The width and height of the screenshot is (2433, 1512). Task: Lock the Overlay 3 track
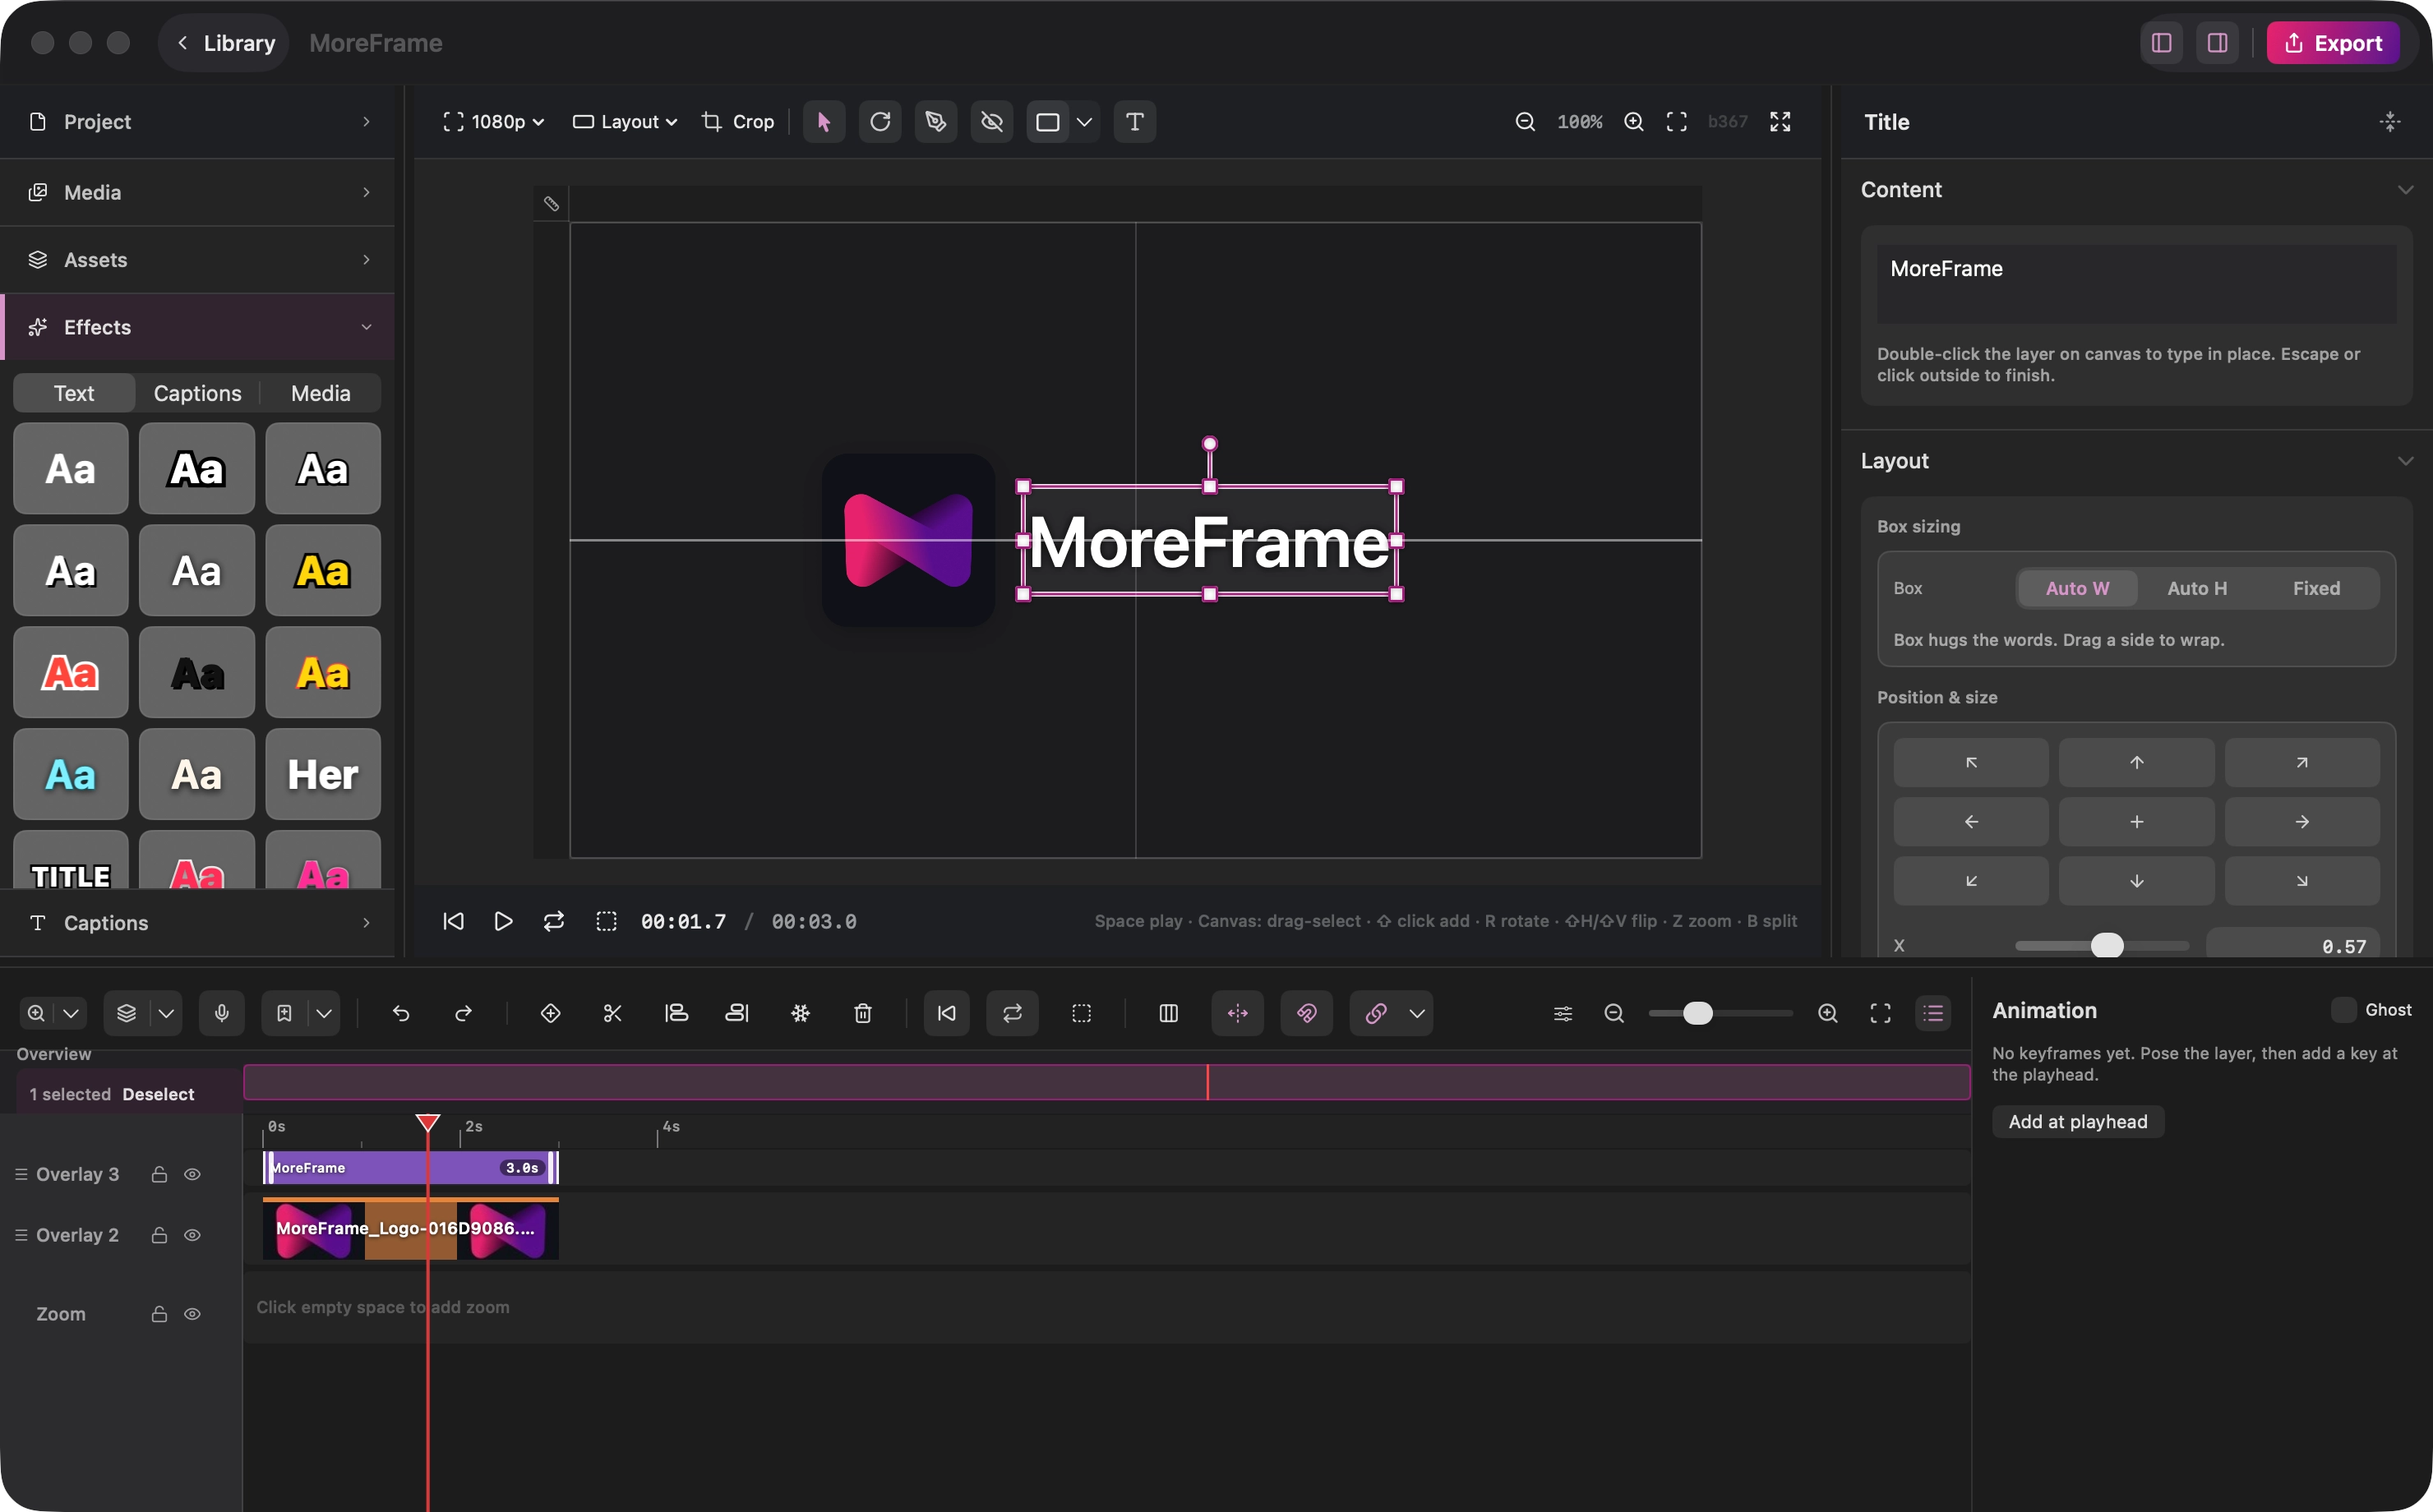pos(159,1174)
